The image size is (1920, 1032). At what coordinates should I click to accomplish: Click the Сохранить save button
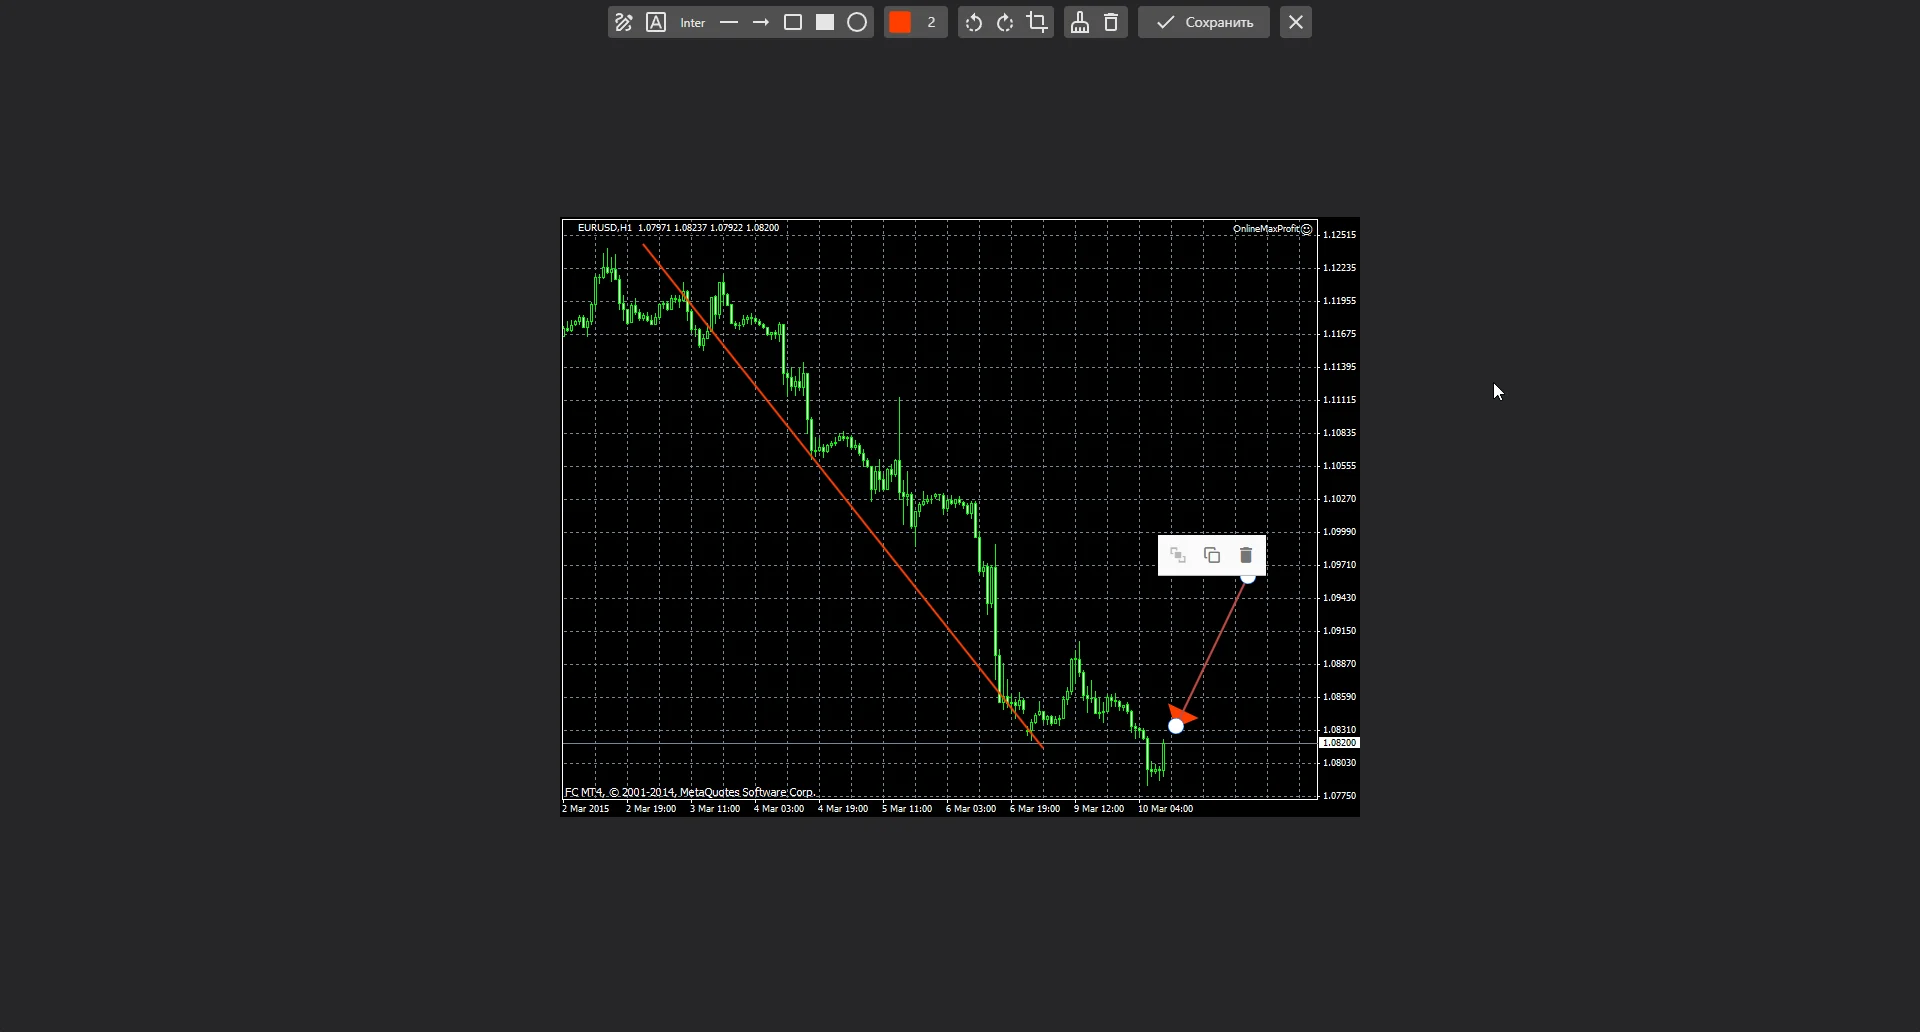(x=1204, y=22)
